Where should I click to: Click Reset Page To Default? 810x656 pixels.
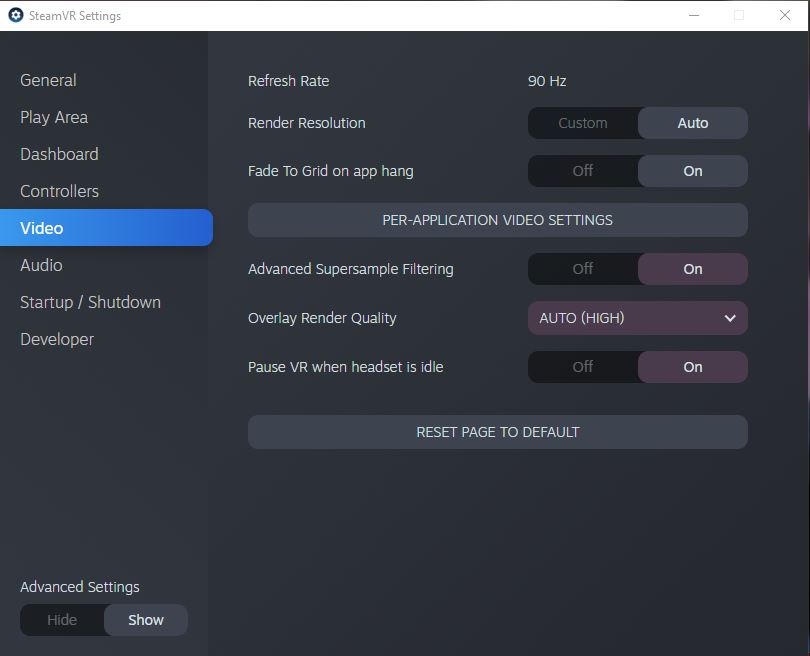pyautogui.click(x=497, y=432)
